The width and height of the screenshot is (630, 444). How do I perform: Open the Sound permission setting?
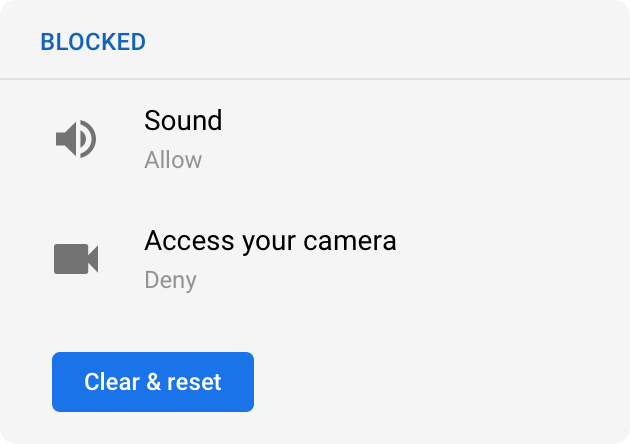pos(183,139)
